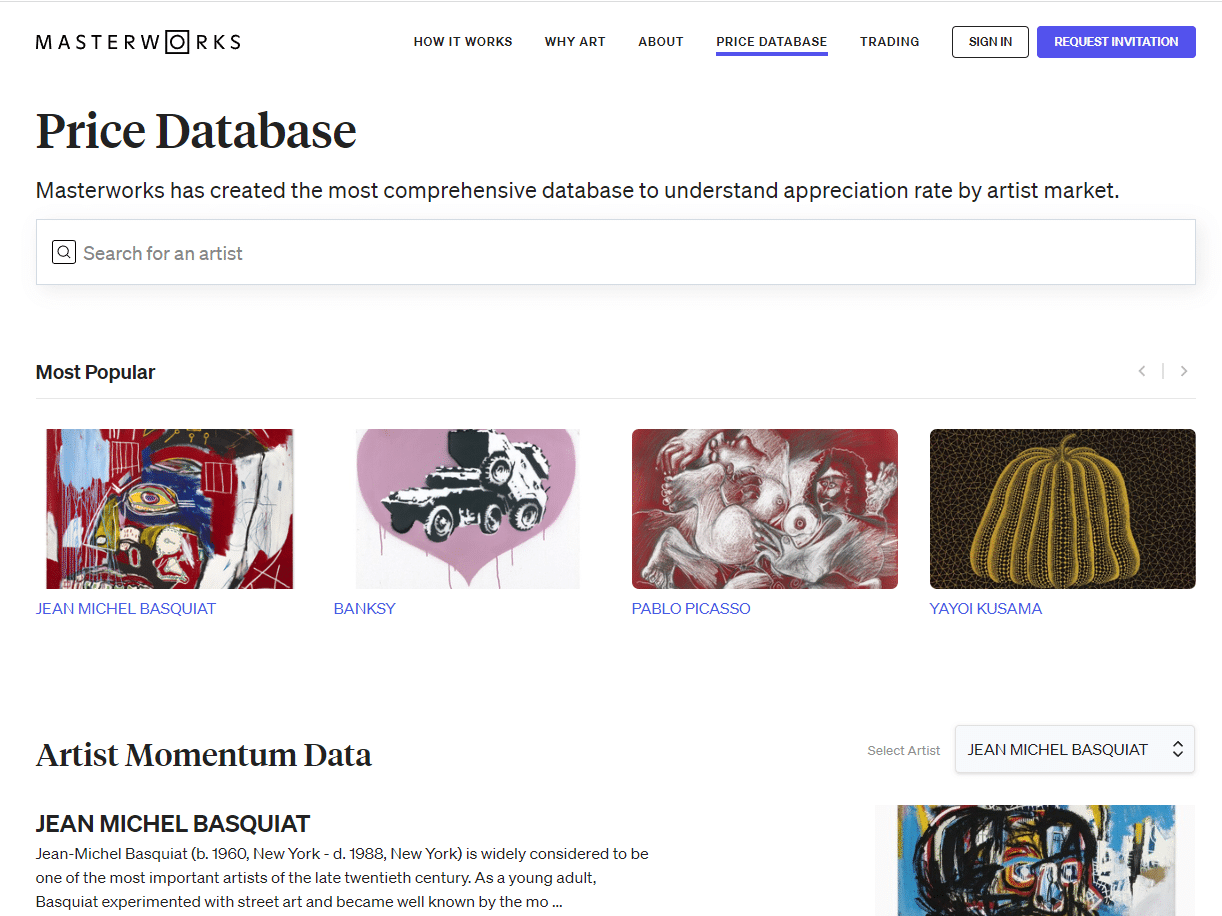The image size is (1222, 916).
Task: Open the Banksy artist link
Action: point(365,608)
